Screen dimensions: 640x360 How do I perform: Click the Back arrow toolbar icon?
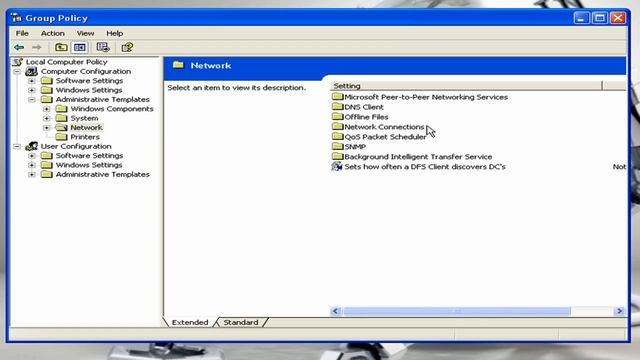click(19, 47)
